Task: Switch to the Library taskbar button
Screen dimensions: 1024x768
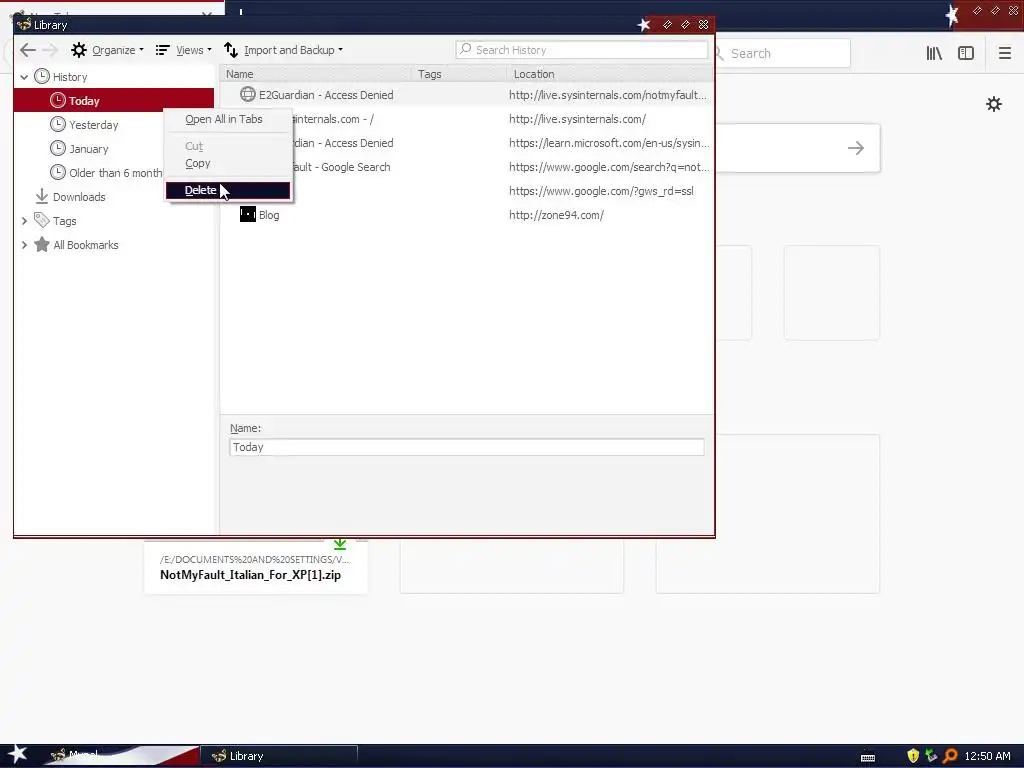Action: (x=279, y=756)
